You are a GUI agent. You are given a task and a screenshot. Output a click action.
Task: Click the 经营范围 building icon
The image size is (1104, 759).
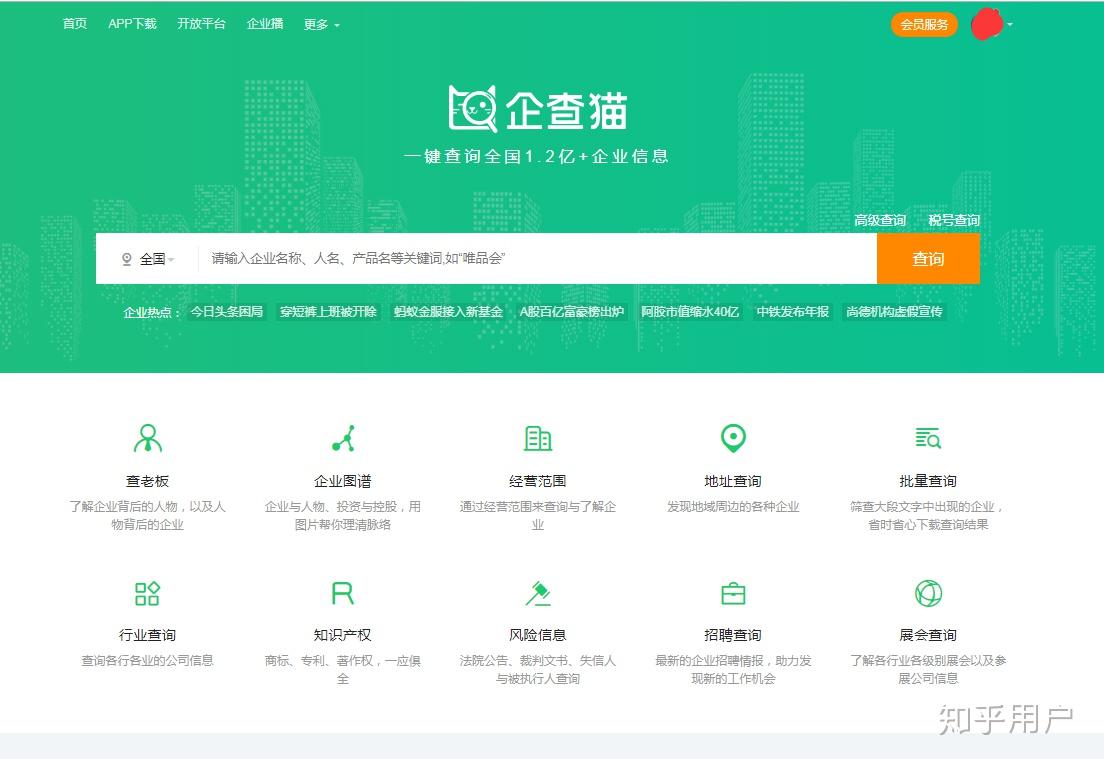pyautogui.click(x=537, y=437)
